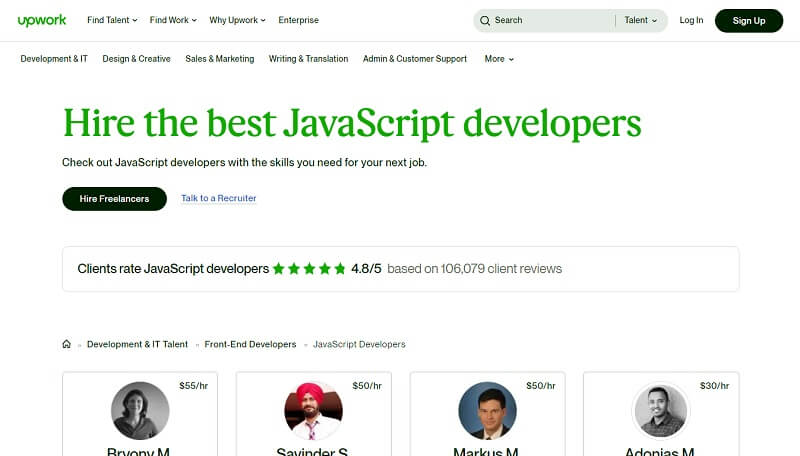
Task: Click the Sign Up button
Action: pyautogui.click(x=749, y=20)
